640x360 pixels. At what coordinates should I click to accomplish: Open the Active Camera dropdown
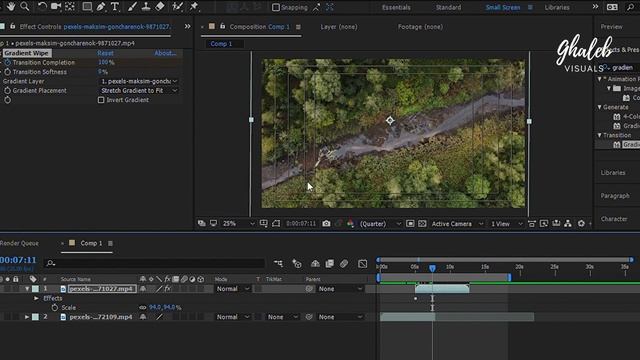click(457, 223)
